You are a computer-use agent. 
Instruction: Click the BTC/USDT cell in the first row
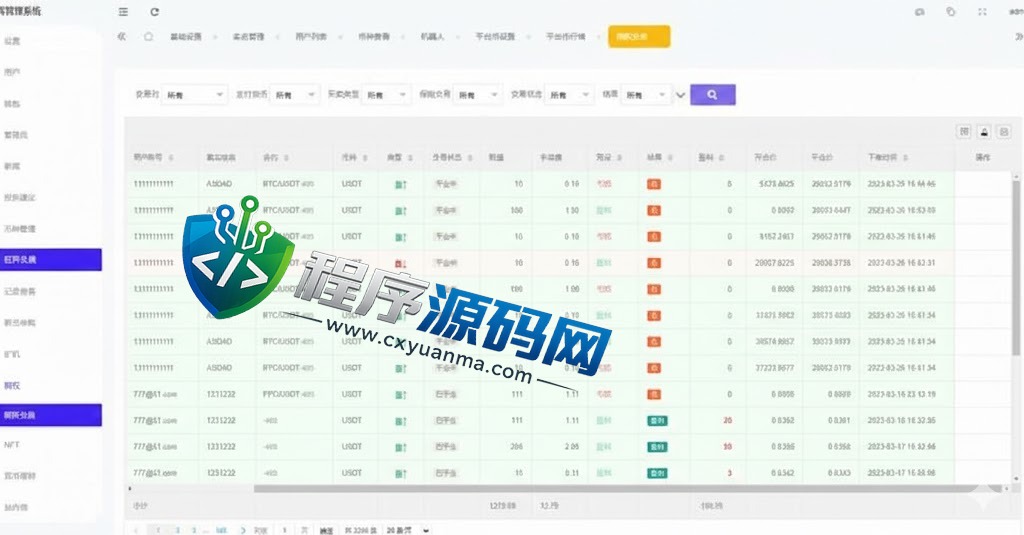(x=288, y=184)
